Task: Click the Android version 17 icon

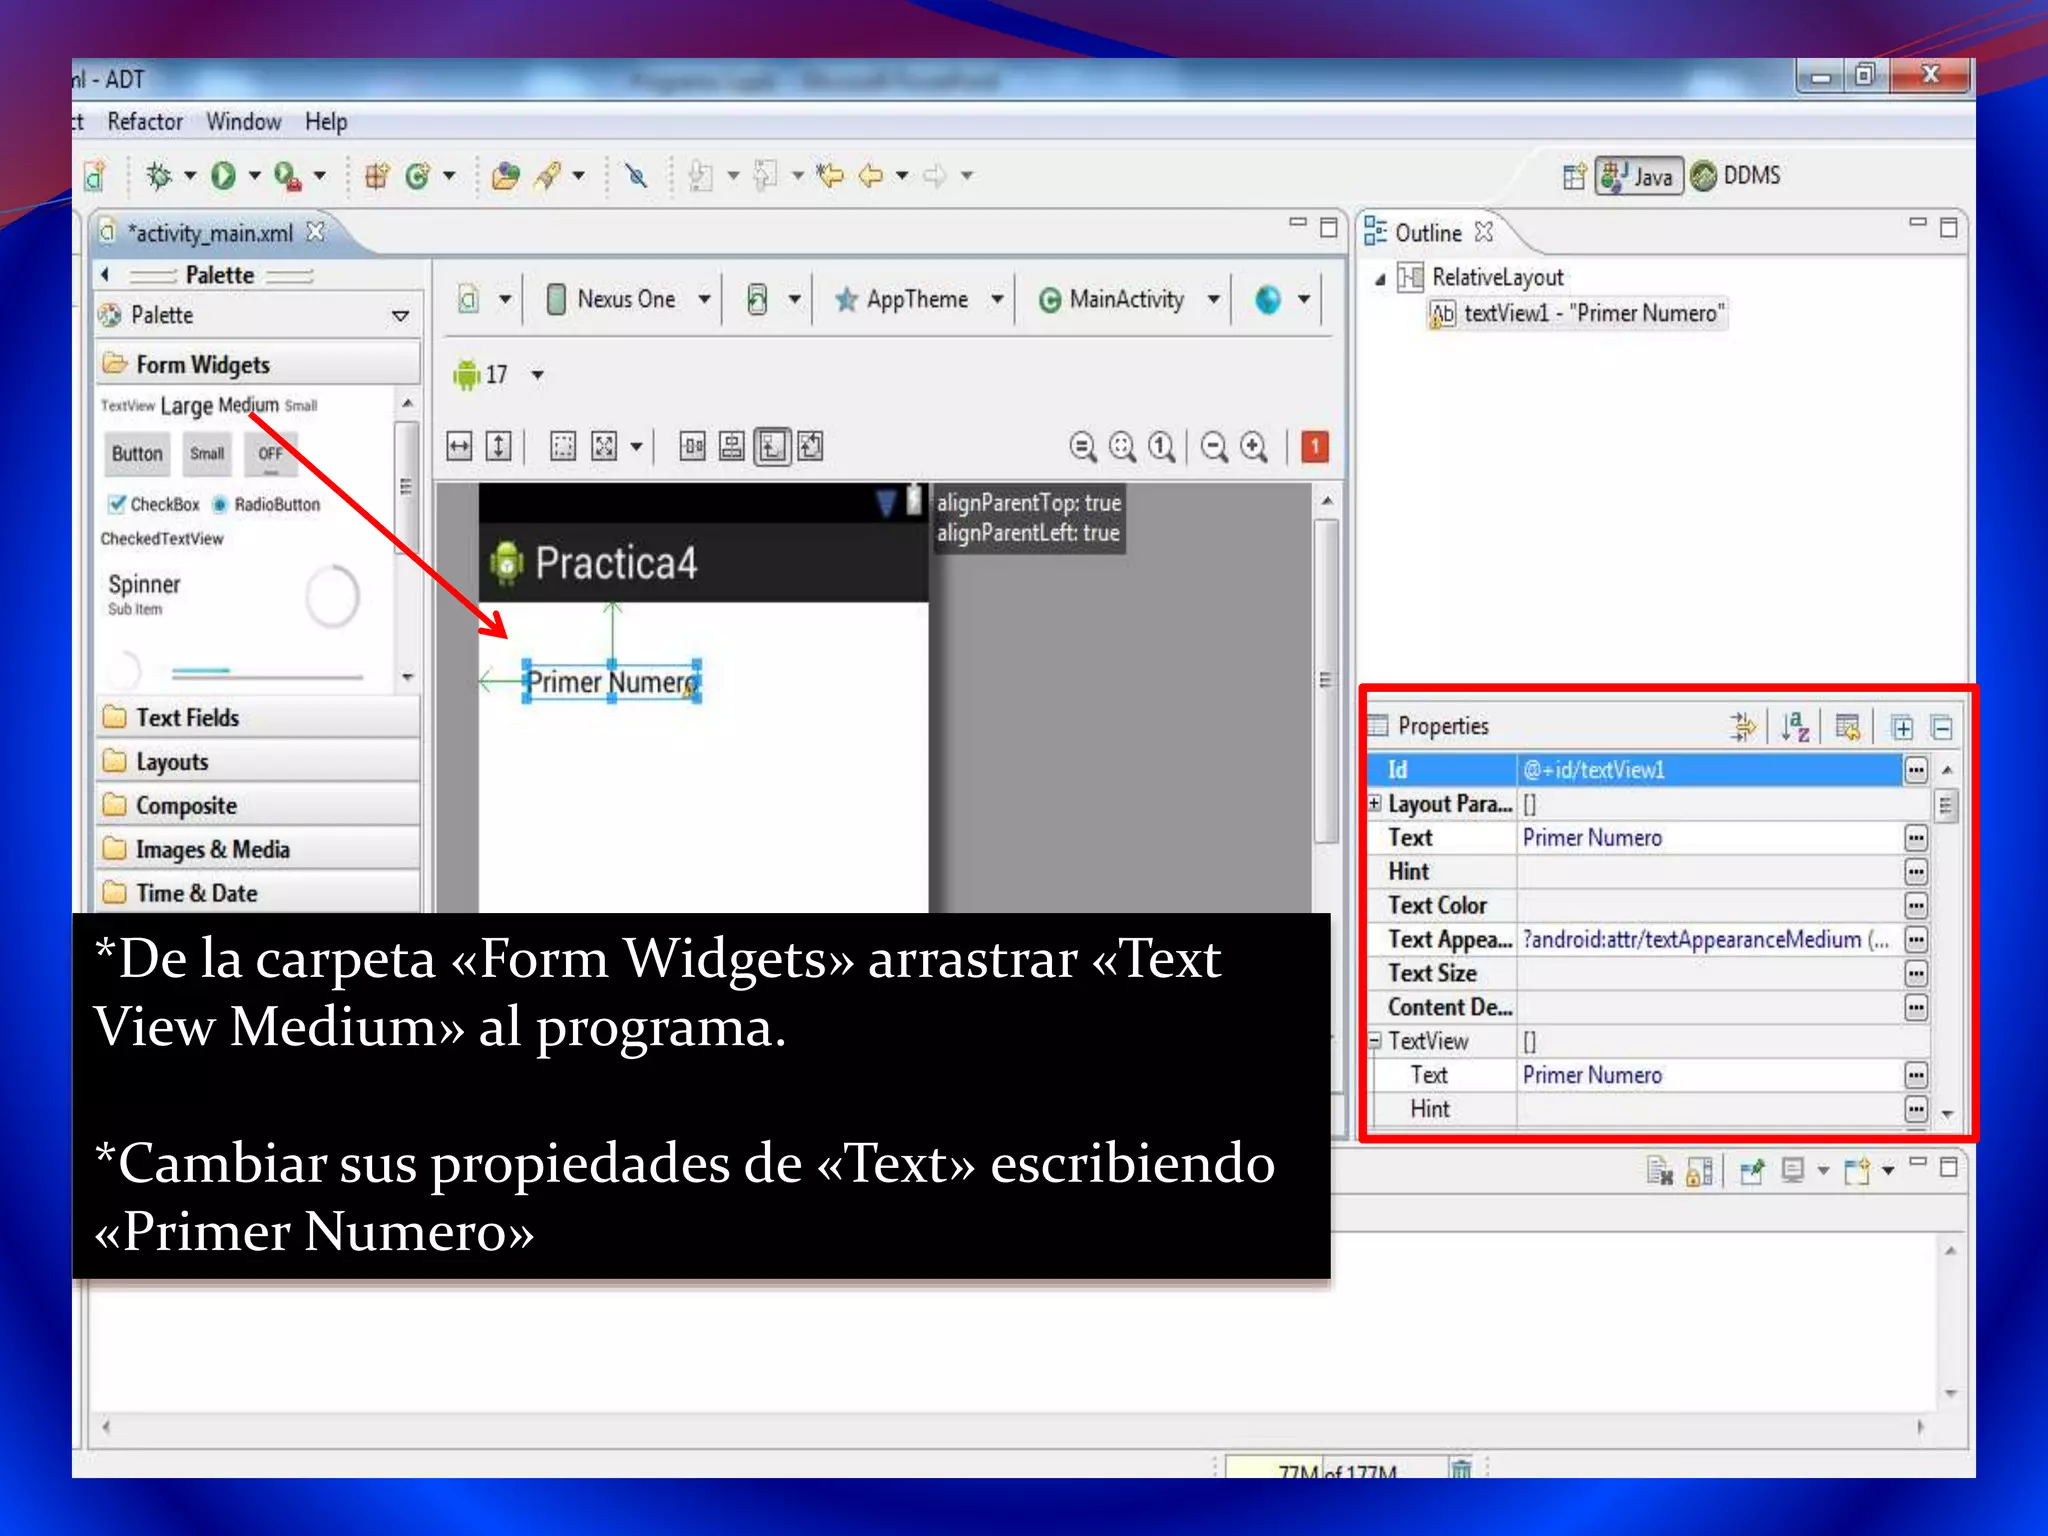Action: coord(466,375)
